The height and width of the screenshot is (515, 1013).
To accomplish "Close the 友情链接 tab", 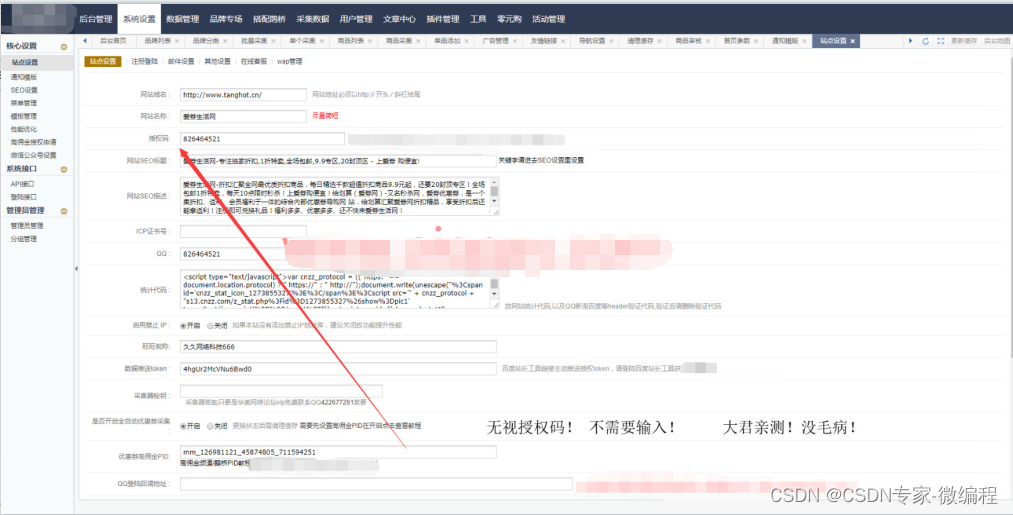I will [563, 41].
